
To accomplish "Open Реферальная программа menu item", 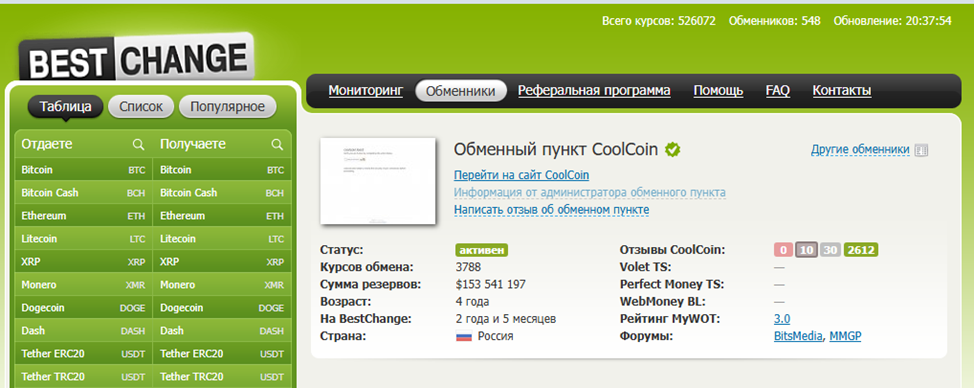I will point(594,91).
